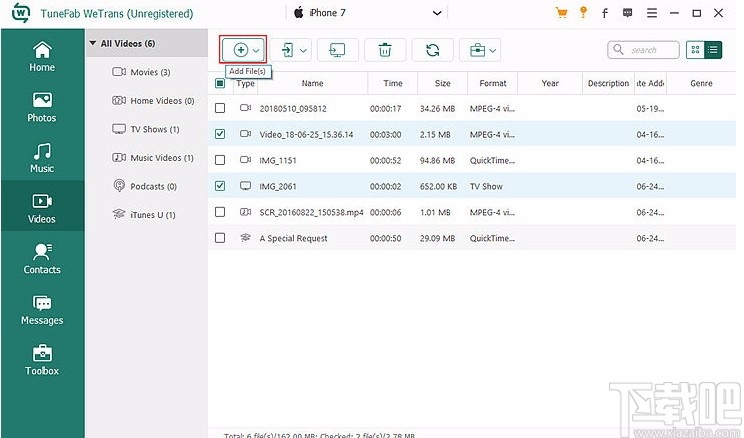
Task: Open Messages section in sidebar
Action: [42, 310]
